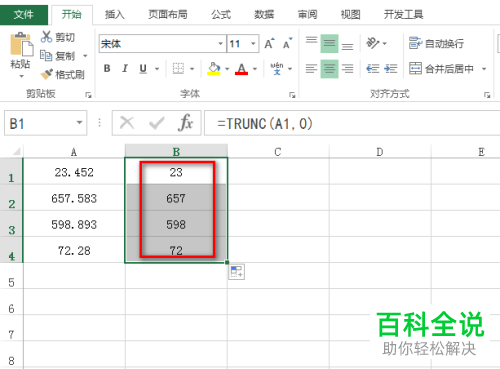Viewport: 500px width, 369px height.
Task: Apply red font color A
Action: (241, 69)
